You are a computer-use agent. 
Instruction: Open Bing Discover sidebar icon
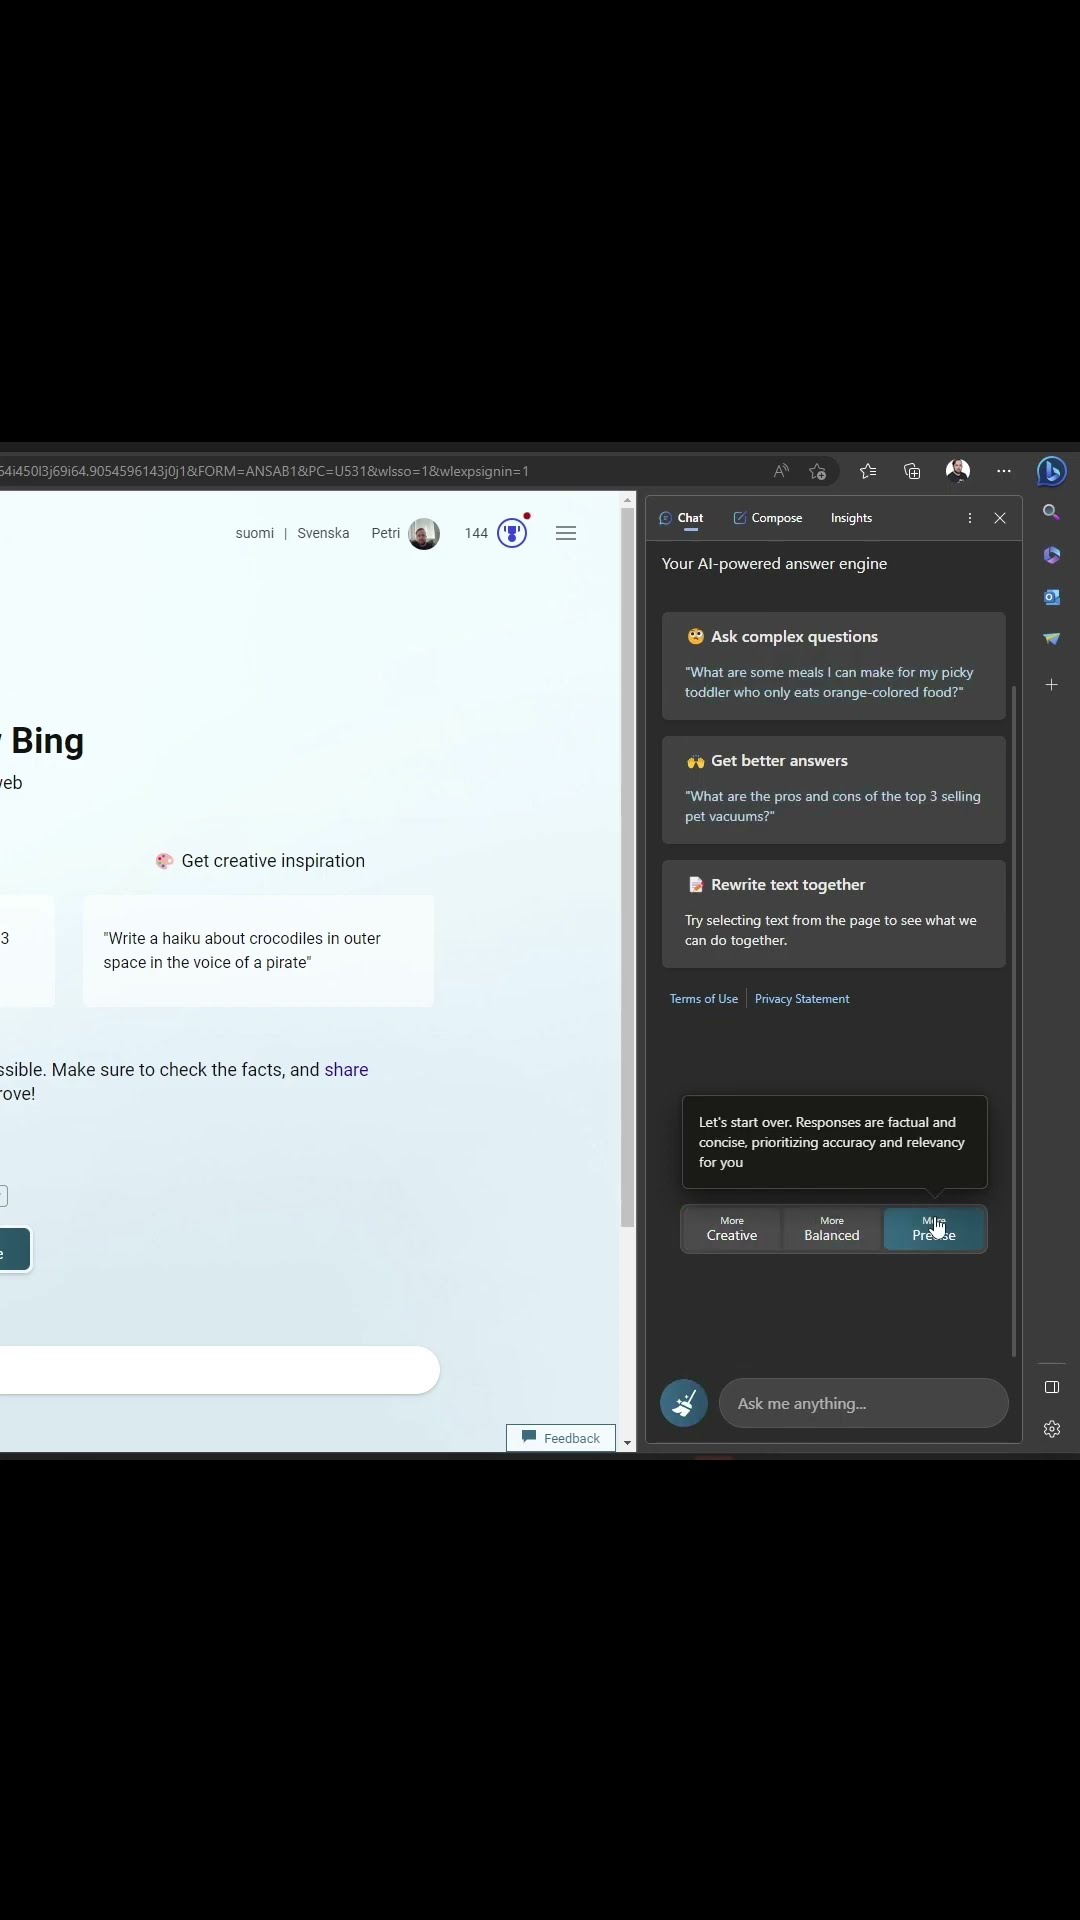pyautogui.click(x=1052, y=471)
